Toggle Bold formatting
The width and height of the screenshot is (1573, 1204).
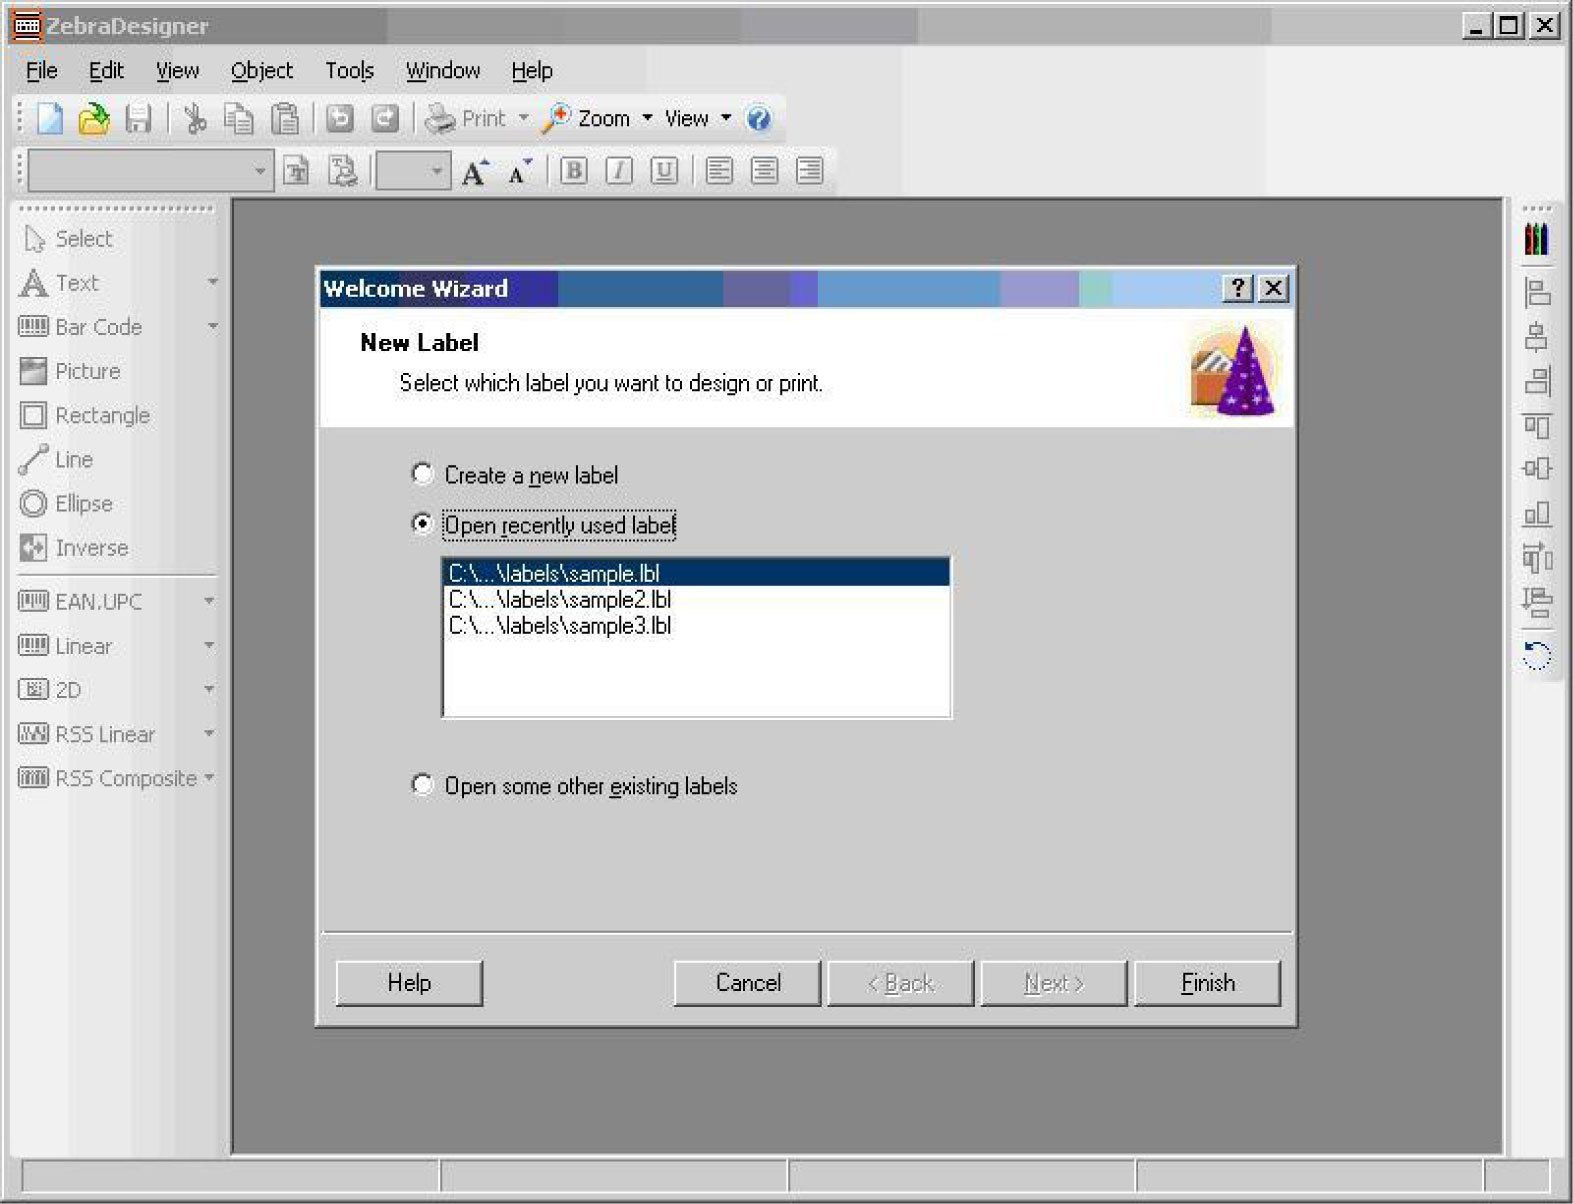573,171
